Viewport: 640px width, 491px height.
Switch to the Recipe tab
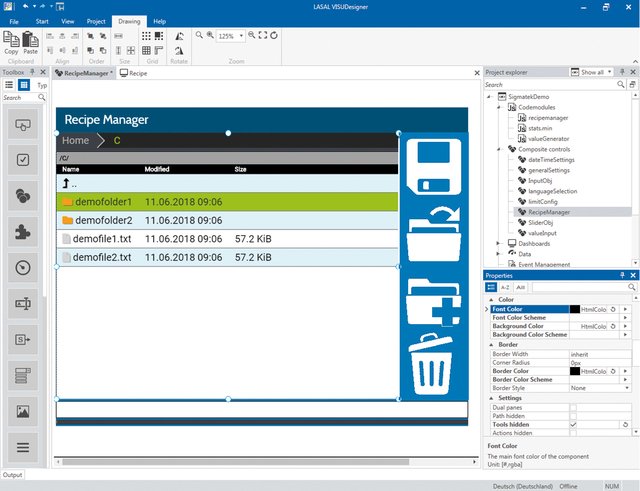(133, 73)
